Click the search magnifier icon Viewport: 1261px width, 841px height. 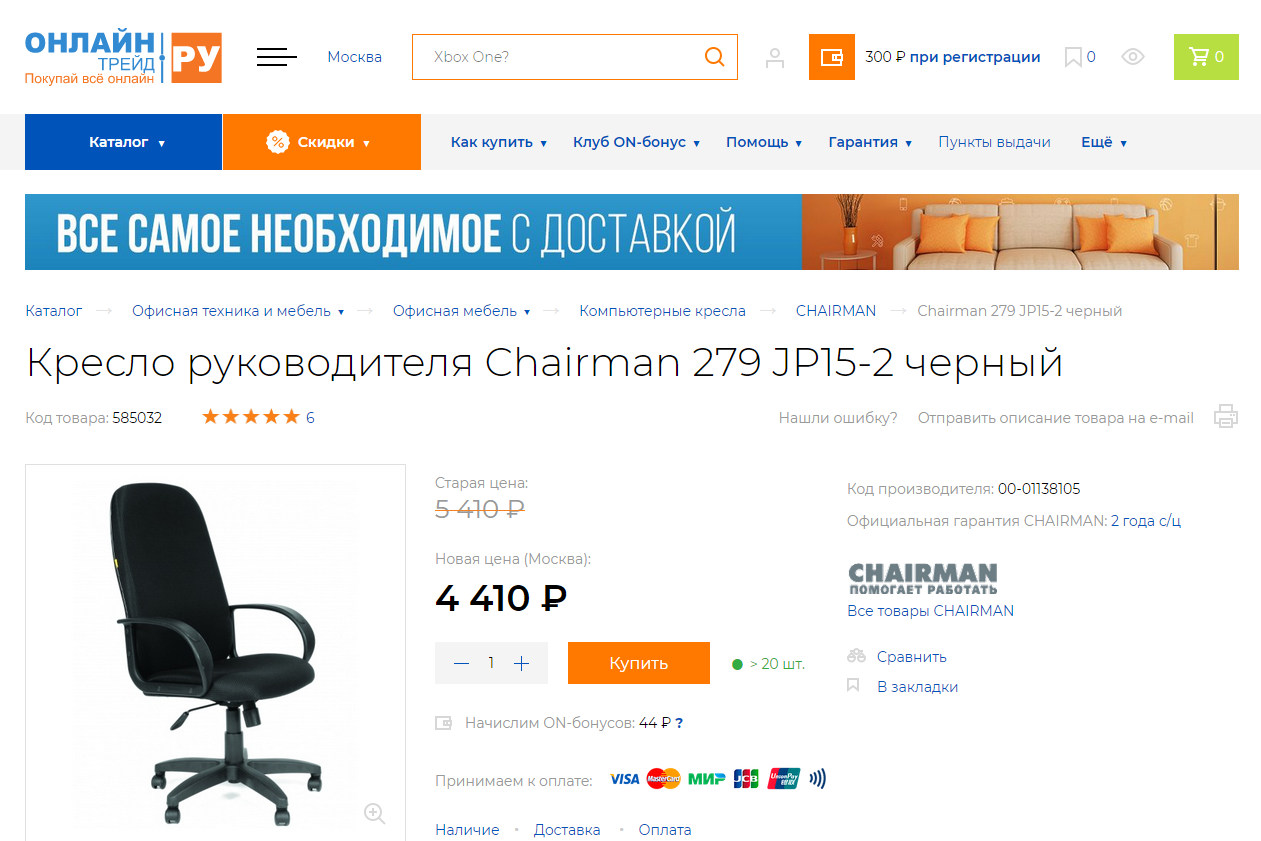coord(714,57)
